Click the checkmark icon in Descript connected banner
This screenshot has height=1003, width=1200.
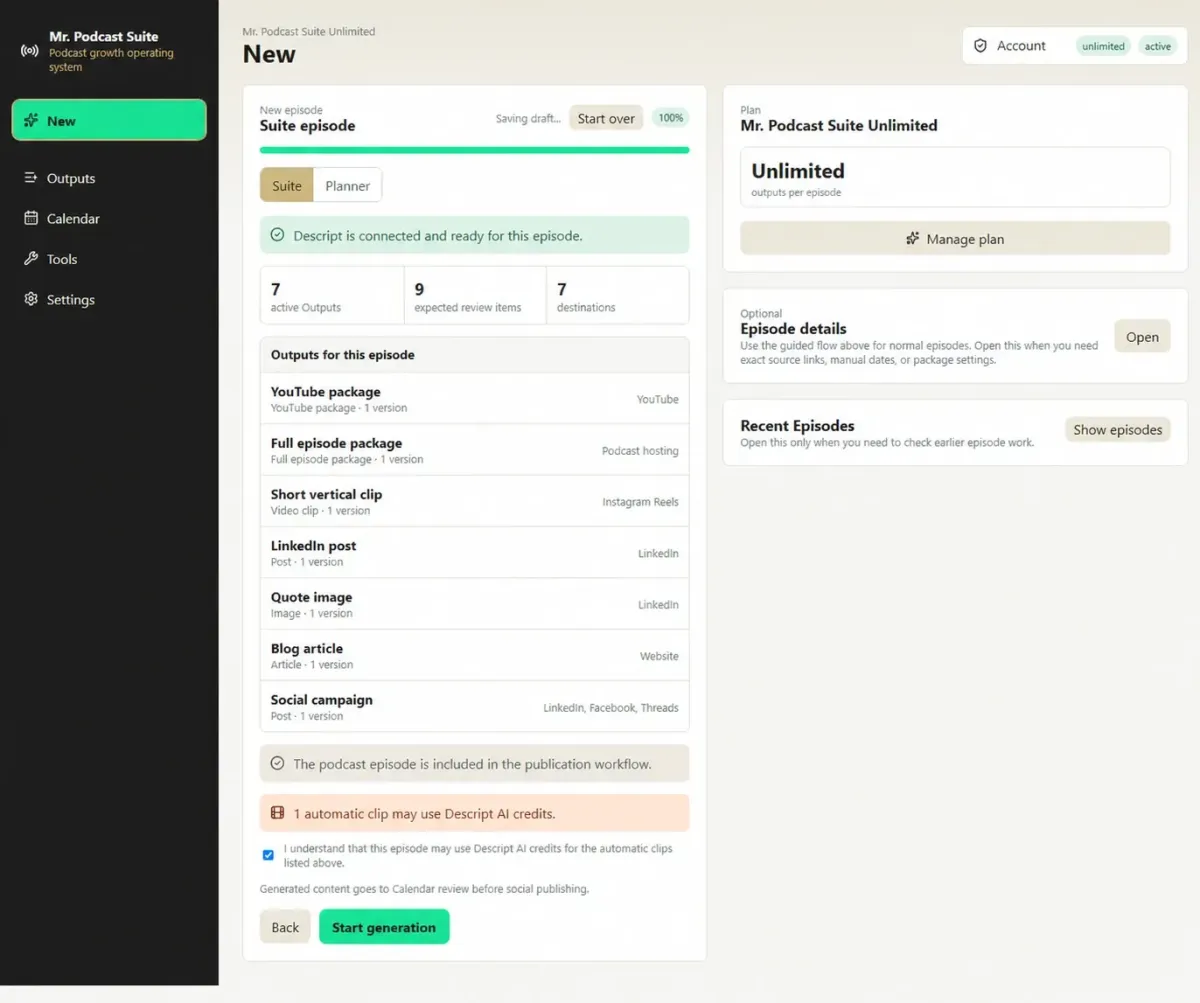point(278,236)
